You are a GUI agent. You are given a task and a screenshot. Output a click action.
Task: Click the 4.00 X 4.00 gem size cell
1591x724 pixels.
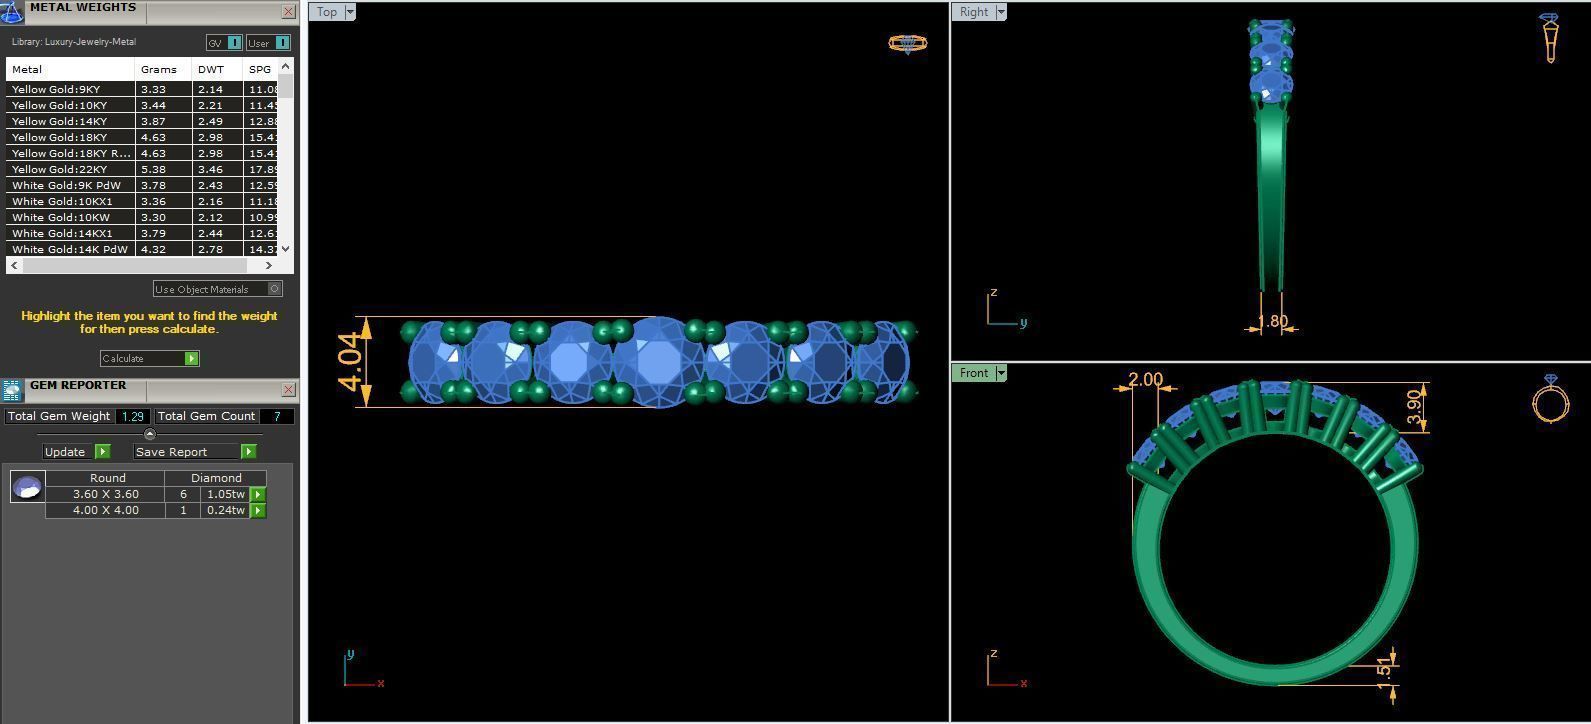click(105, 510)
